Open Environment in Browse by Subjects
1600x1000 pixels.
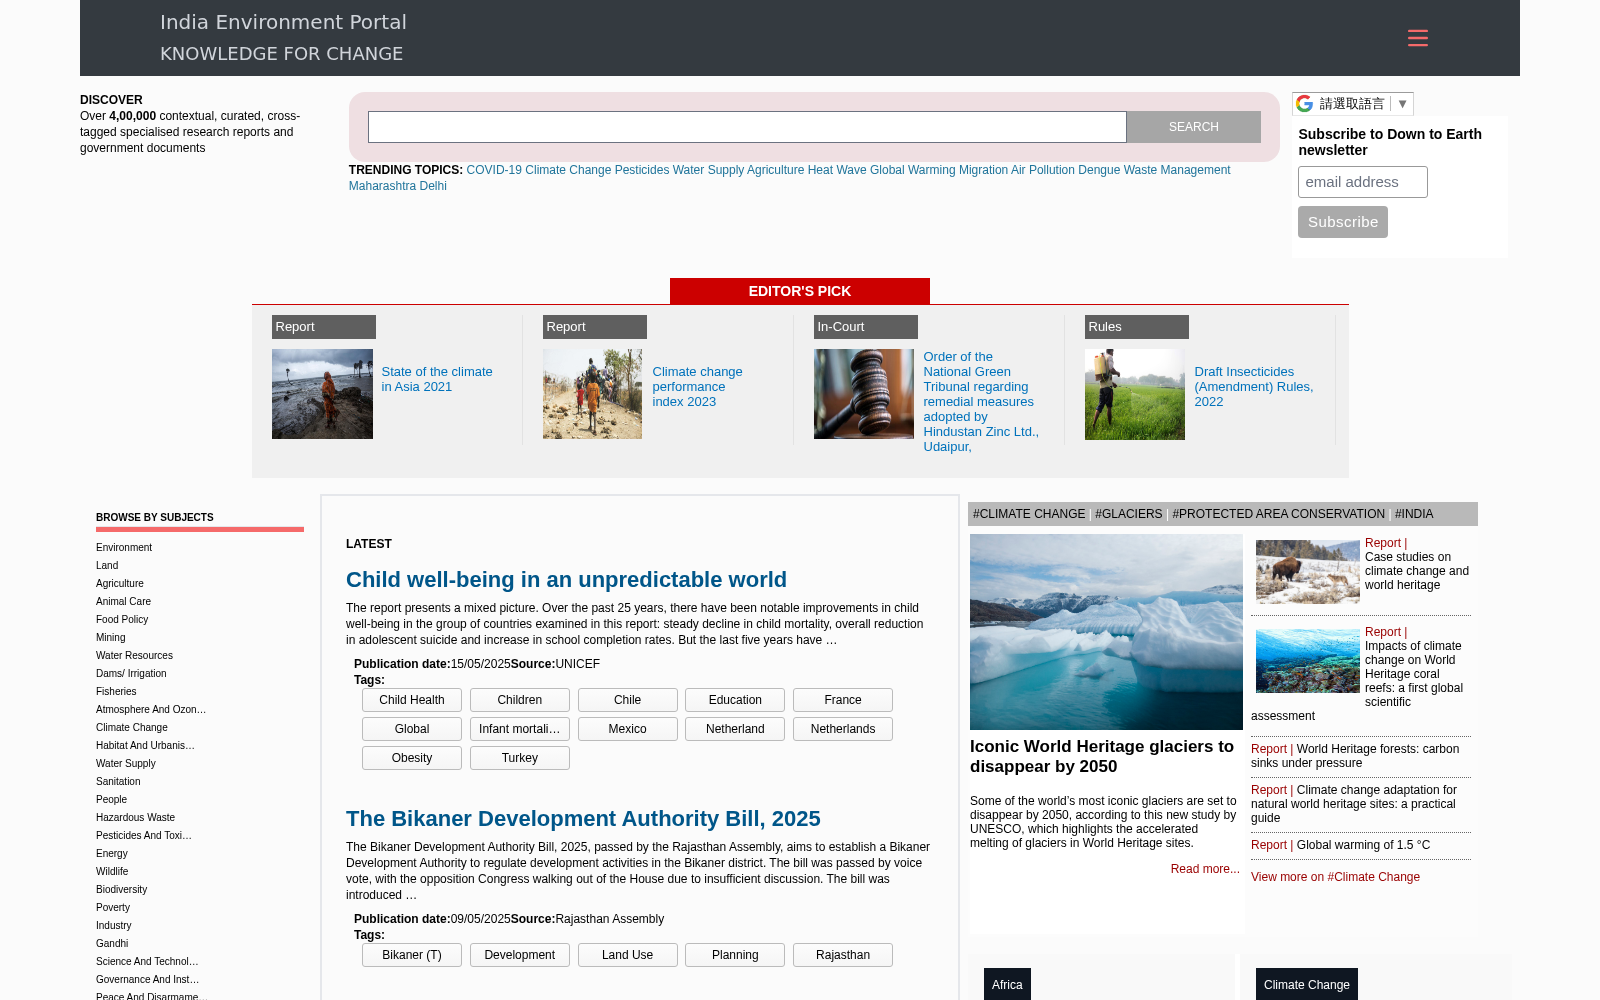(124, 548)
